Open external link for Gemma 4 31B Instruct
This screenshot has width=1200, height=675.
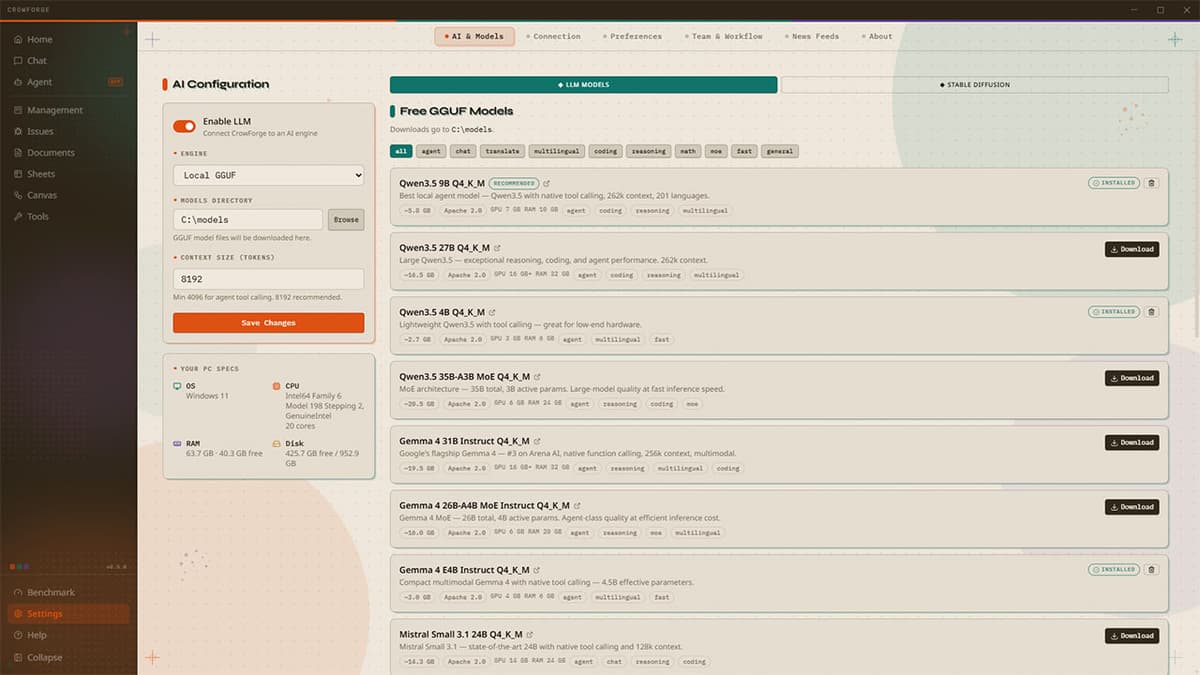537,441
